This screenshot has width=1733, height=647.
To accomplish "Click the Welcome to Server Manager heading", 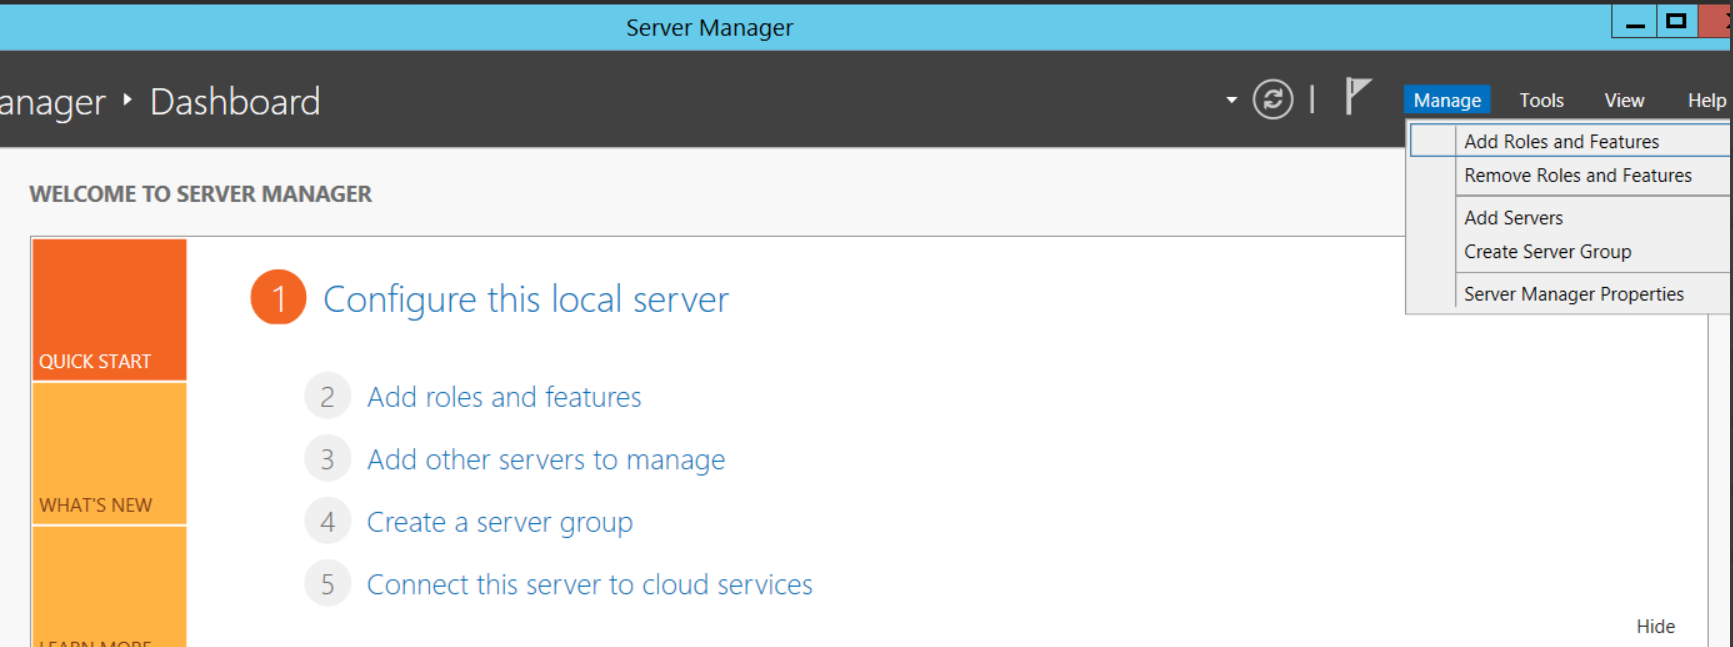I will pyautogui.click(x=200, y=194).
